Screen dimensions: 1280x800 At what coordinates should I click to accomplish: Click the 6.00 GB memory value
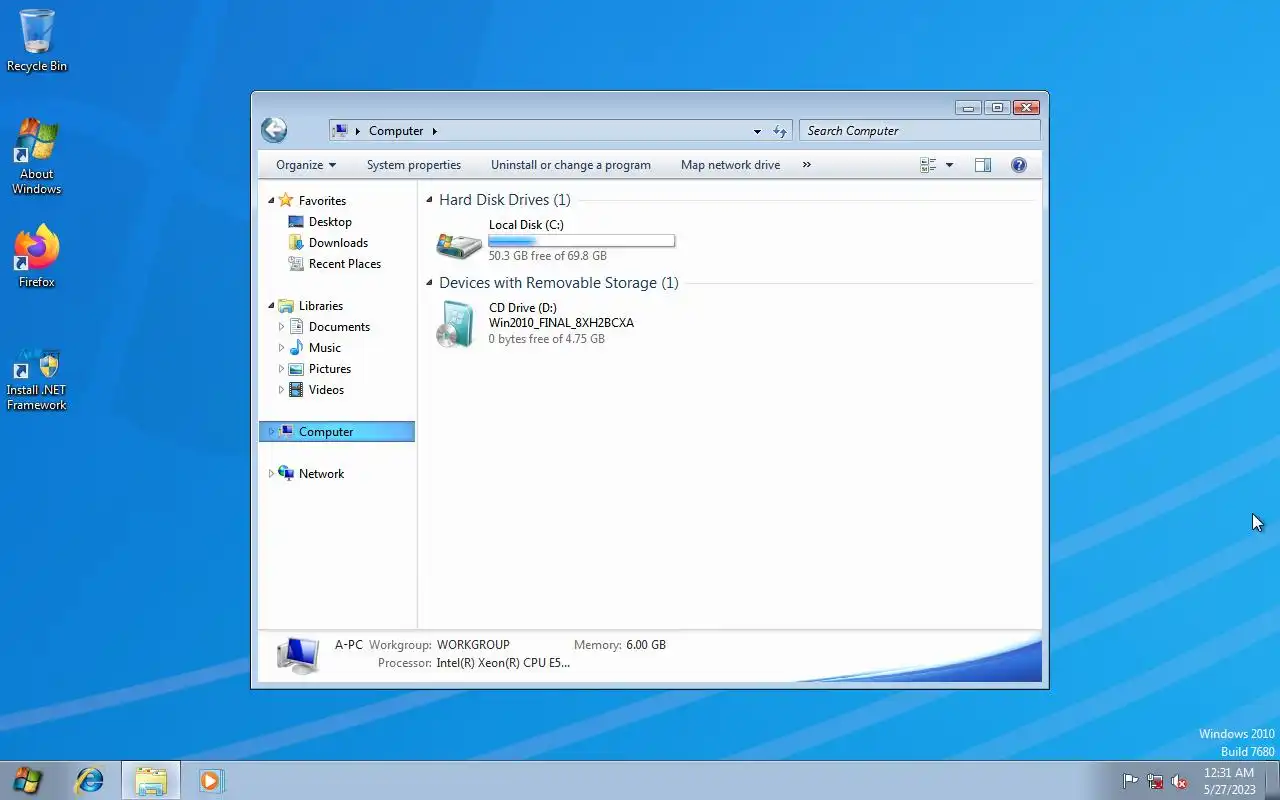646,645
